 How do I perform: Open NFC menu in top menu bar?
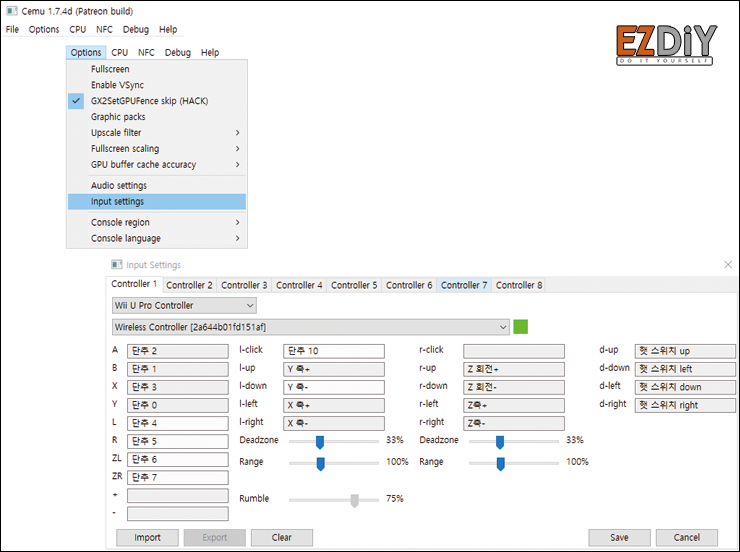104,29
